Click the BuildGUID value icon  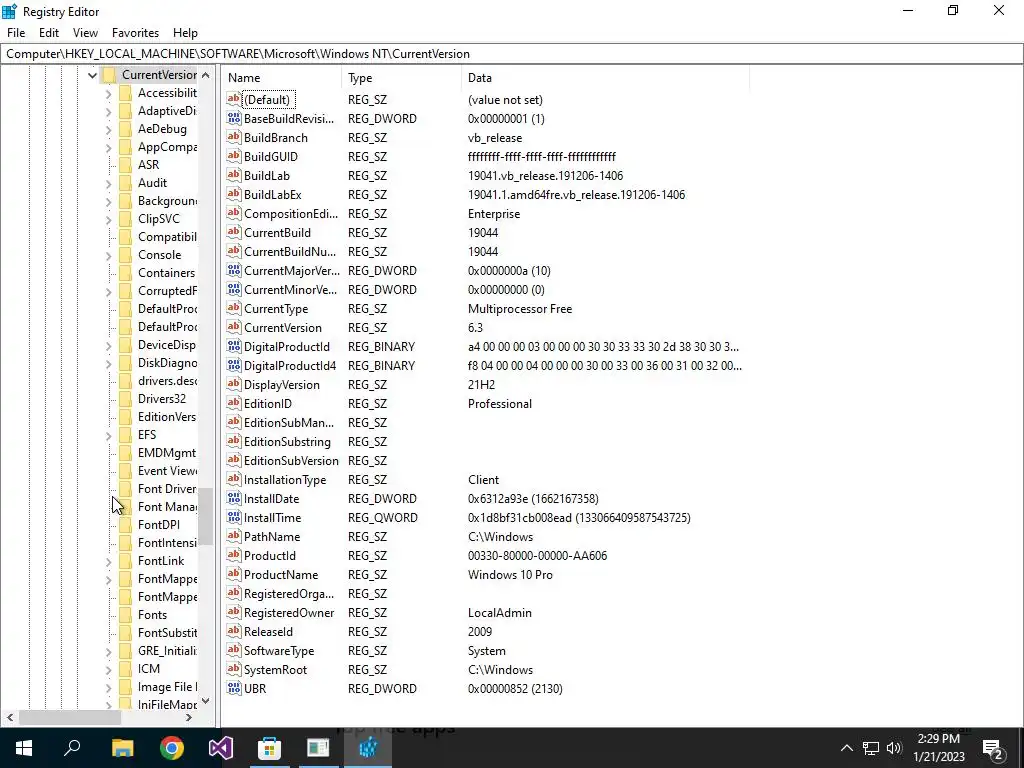234,156
